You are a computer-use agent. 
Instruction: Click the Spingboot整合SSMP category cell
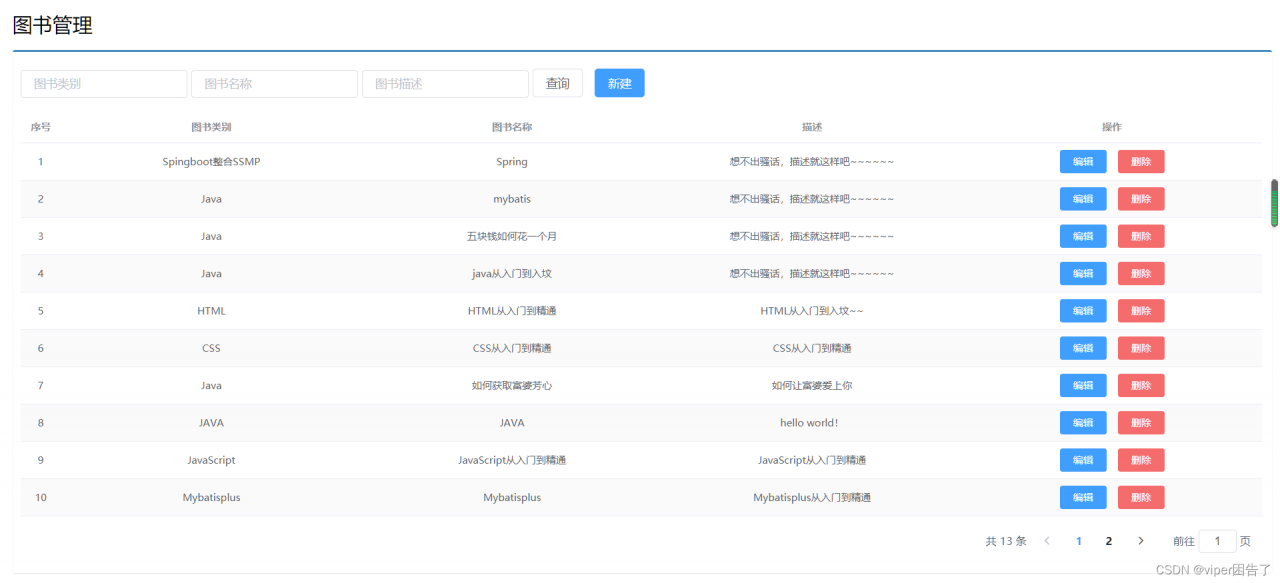point(211,162)
